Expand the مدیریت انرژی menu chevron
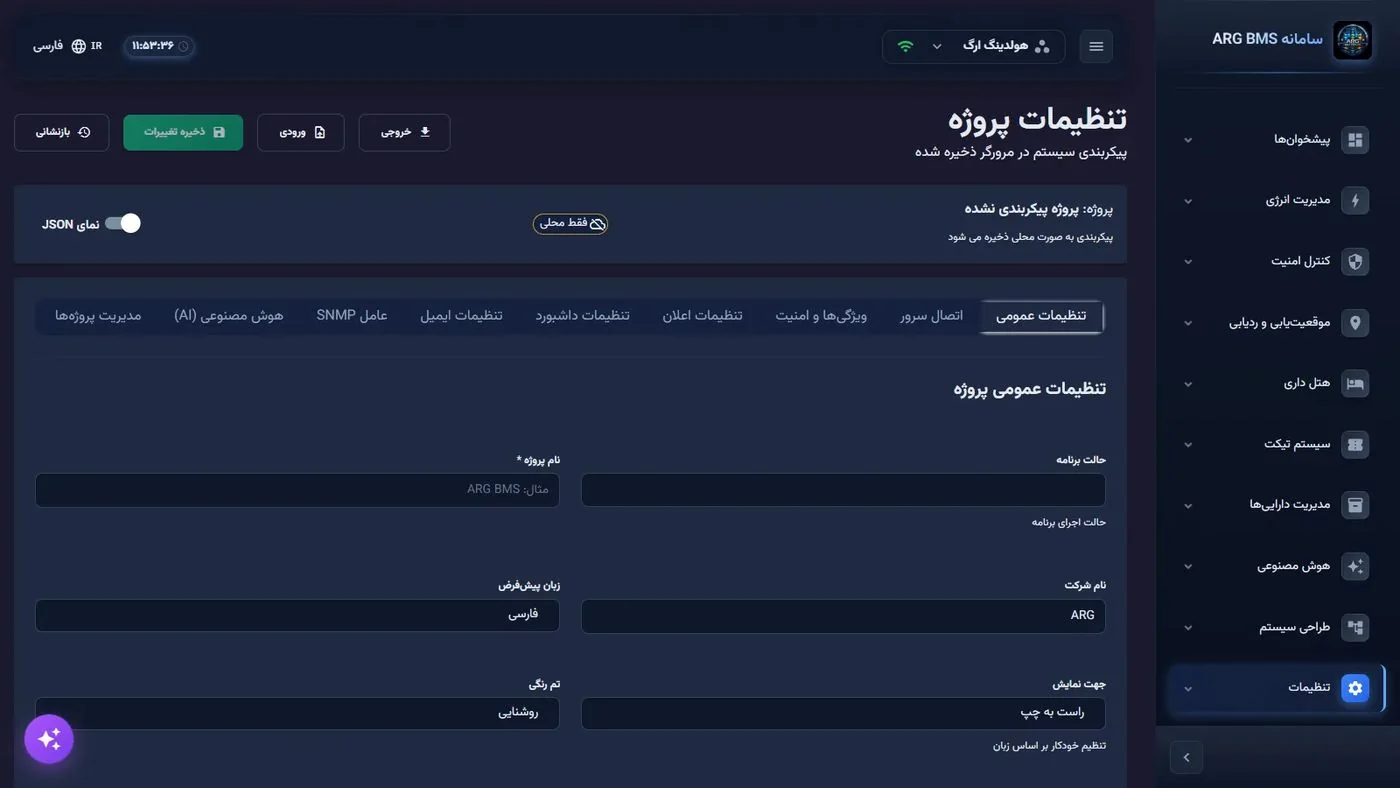Viewport: 1400px width, 788px height. (x=1188, y=201)
